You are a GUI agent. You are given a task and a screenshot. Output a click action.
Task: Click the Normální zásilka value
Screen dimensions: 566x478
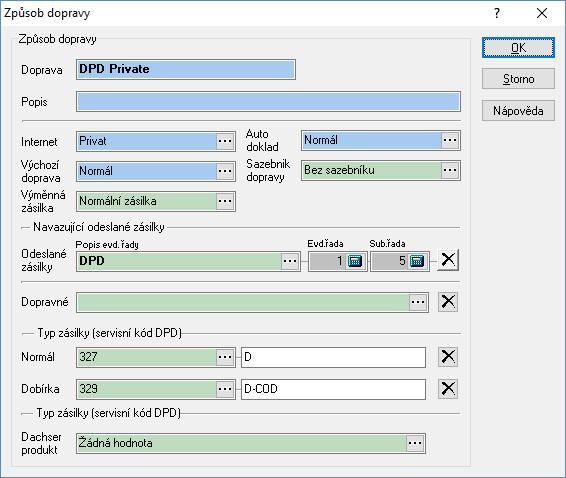pos(118,201)
